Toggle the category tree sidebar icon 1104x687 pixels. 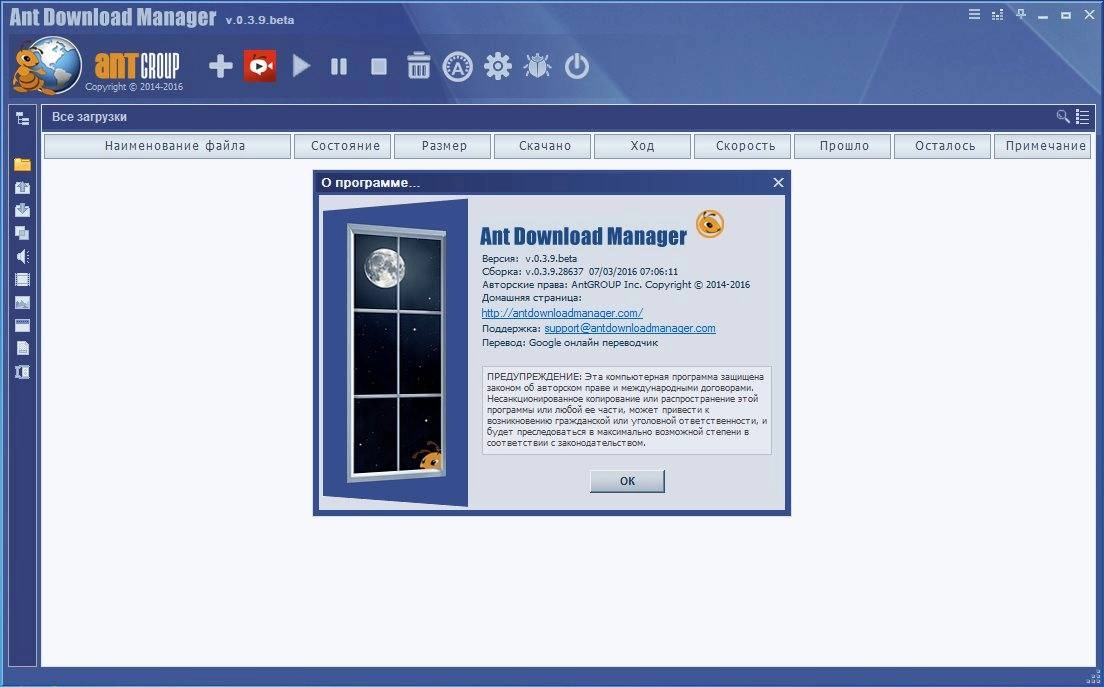click(x=23, y=118)
